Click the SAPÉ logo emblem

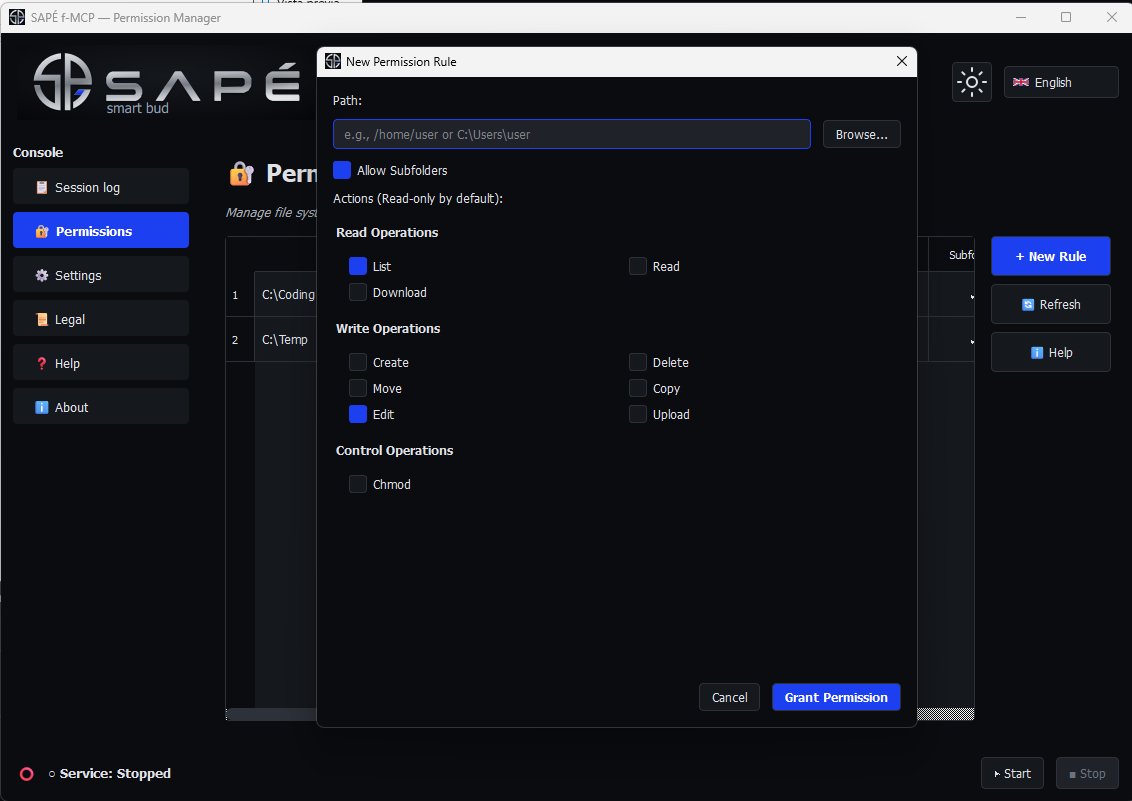pyautogui.click(x=64, y=82)
